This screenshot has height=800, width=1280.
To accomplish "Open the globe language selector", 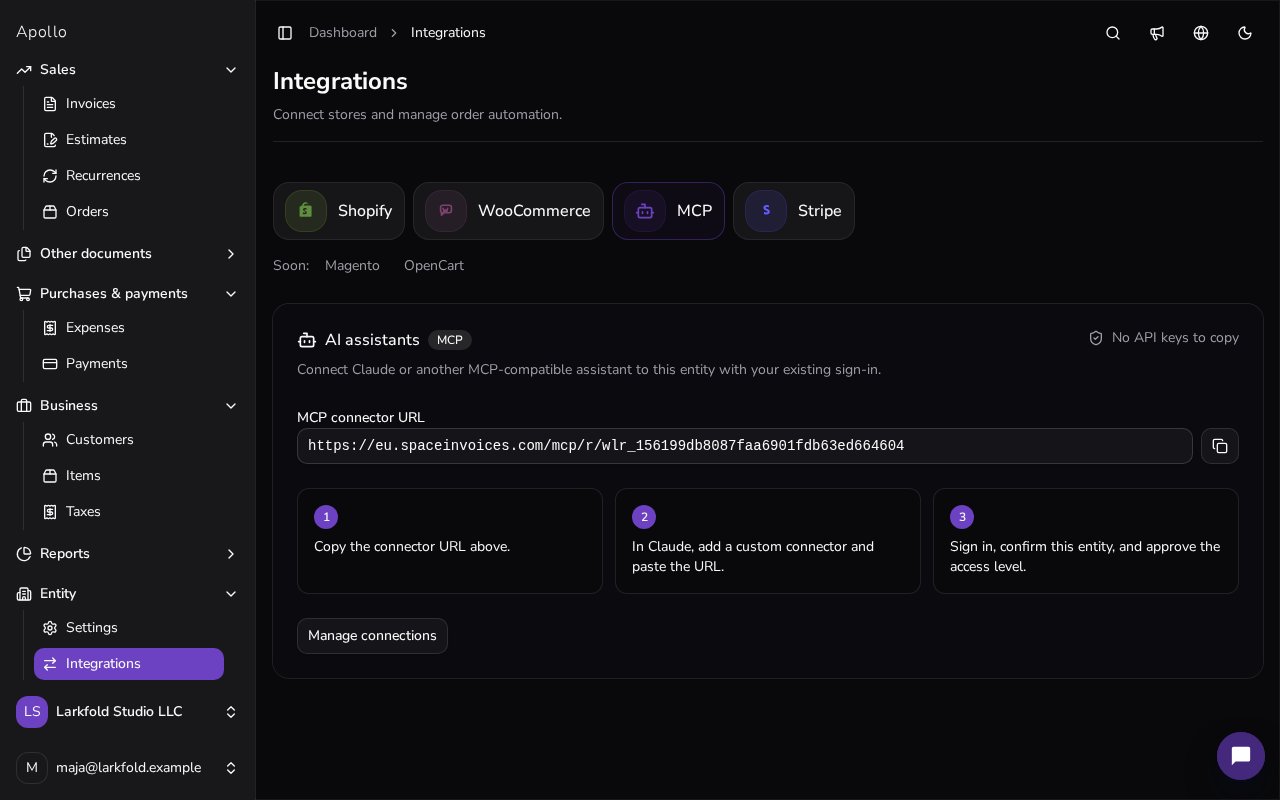I will [x=1201, y=33].
